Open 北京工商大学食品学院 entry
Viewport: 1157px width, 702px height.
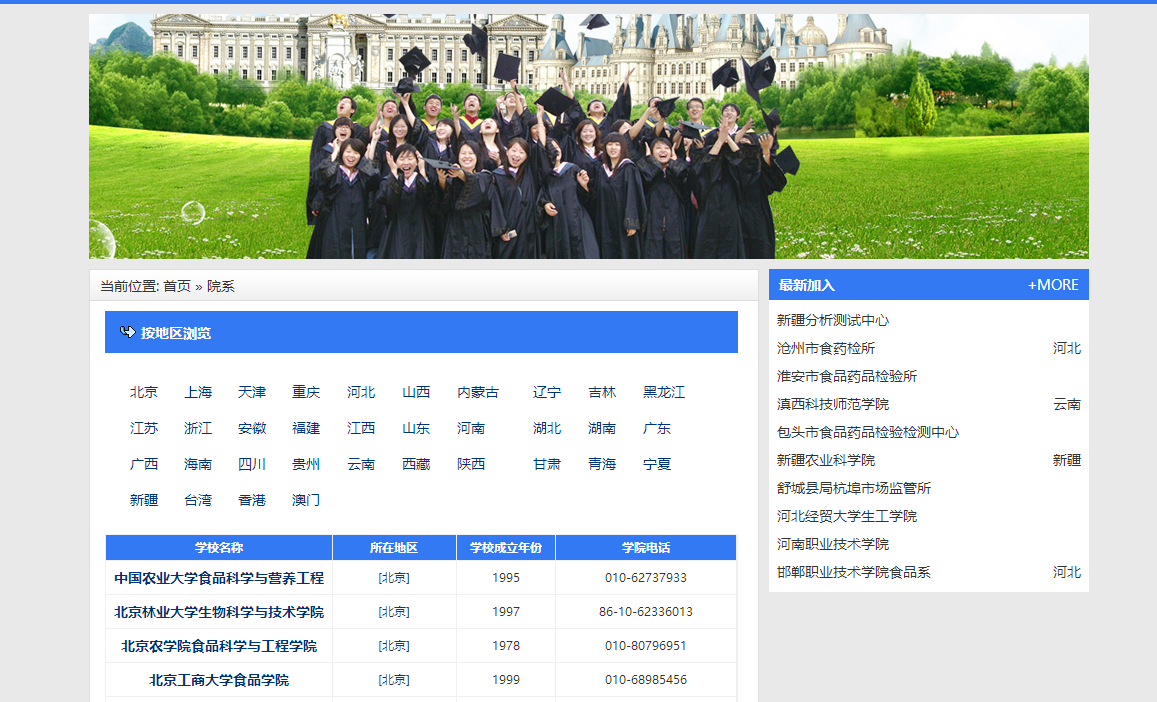point(219,680)
